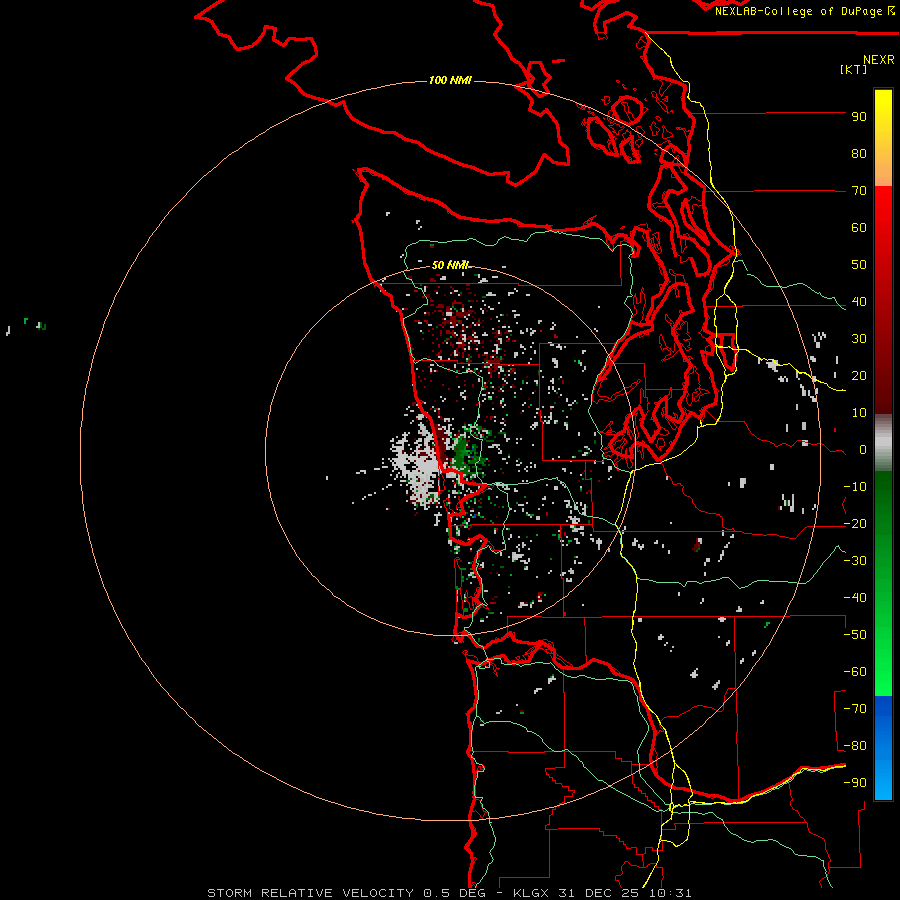Click the -70 value on the scale

click(x=855, y=709)
